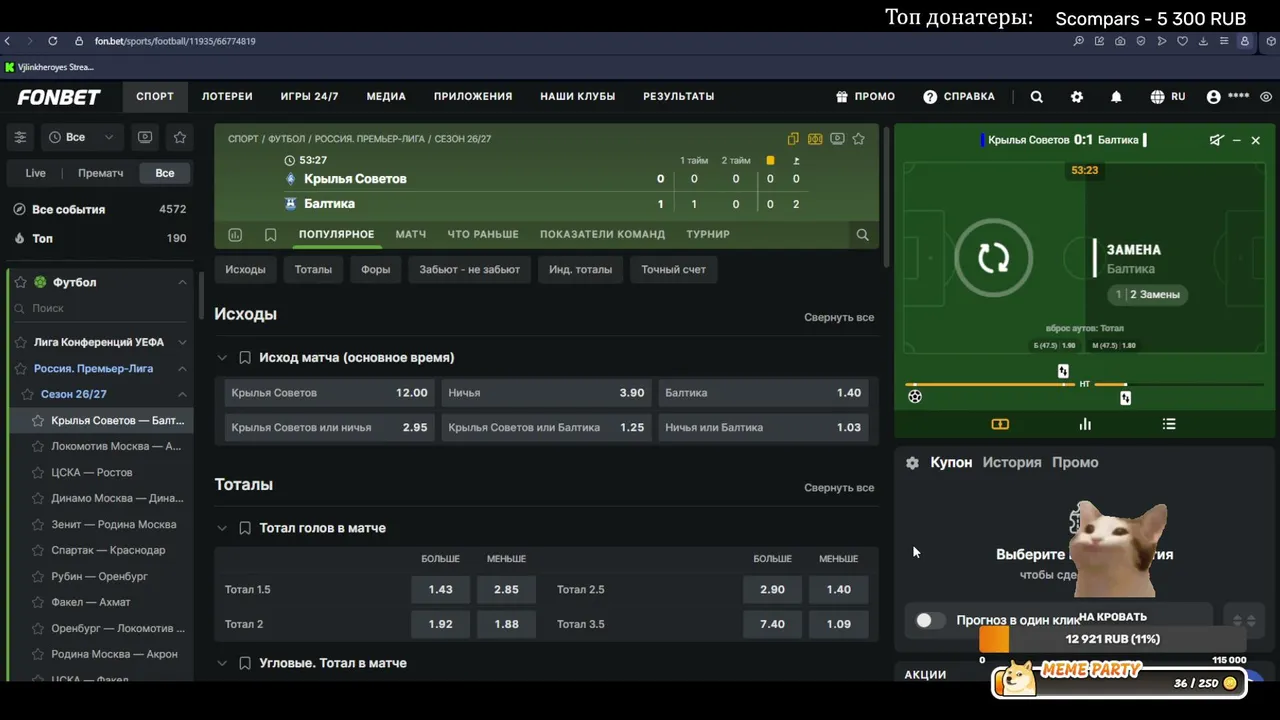The image size is (1280, 720).
Task: Bet on Крылья Советов win at 12.00
Action: point(329,393)
